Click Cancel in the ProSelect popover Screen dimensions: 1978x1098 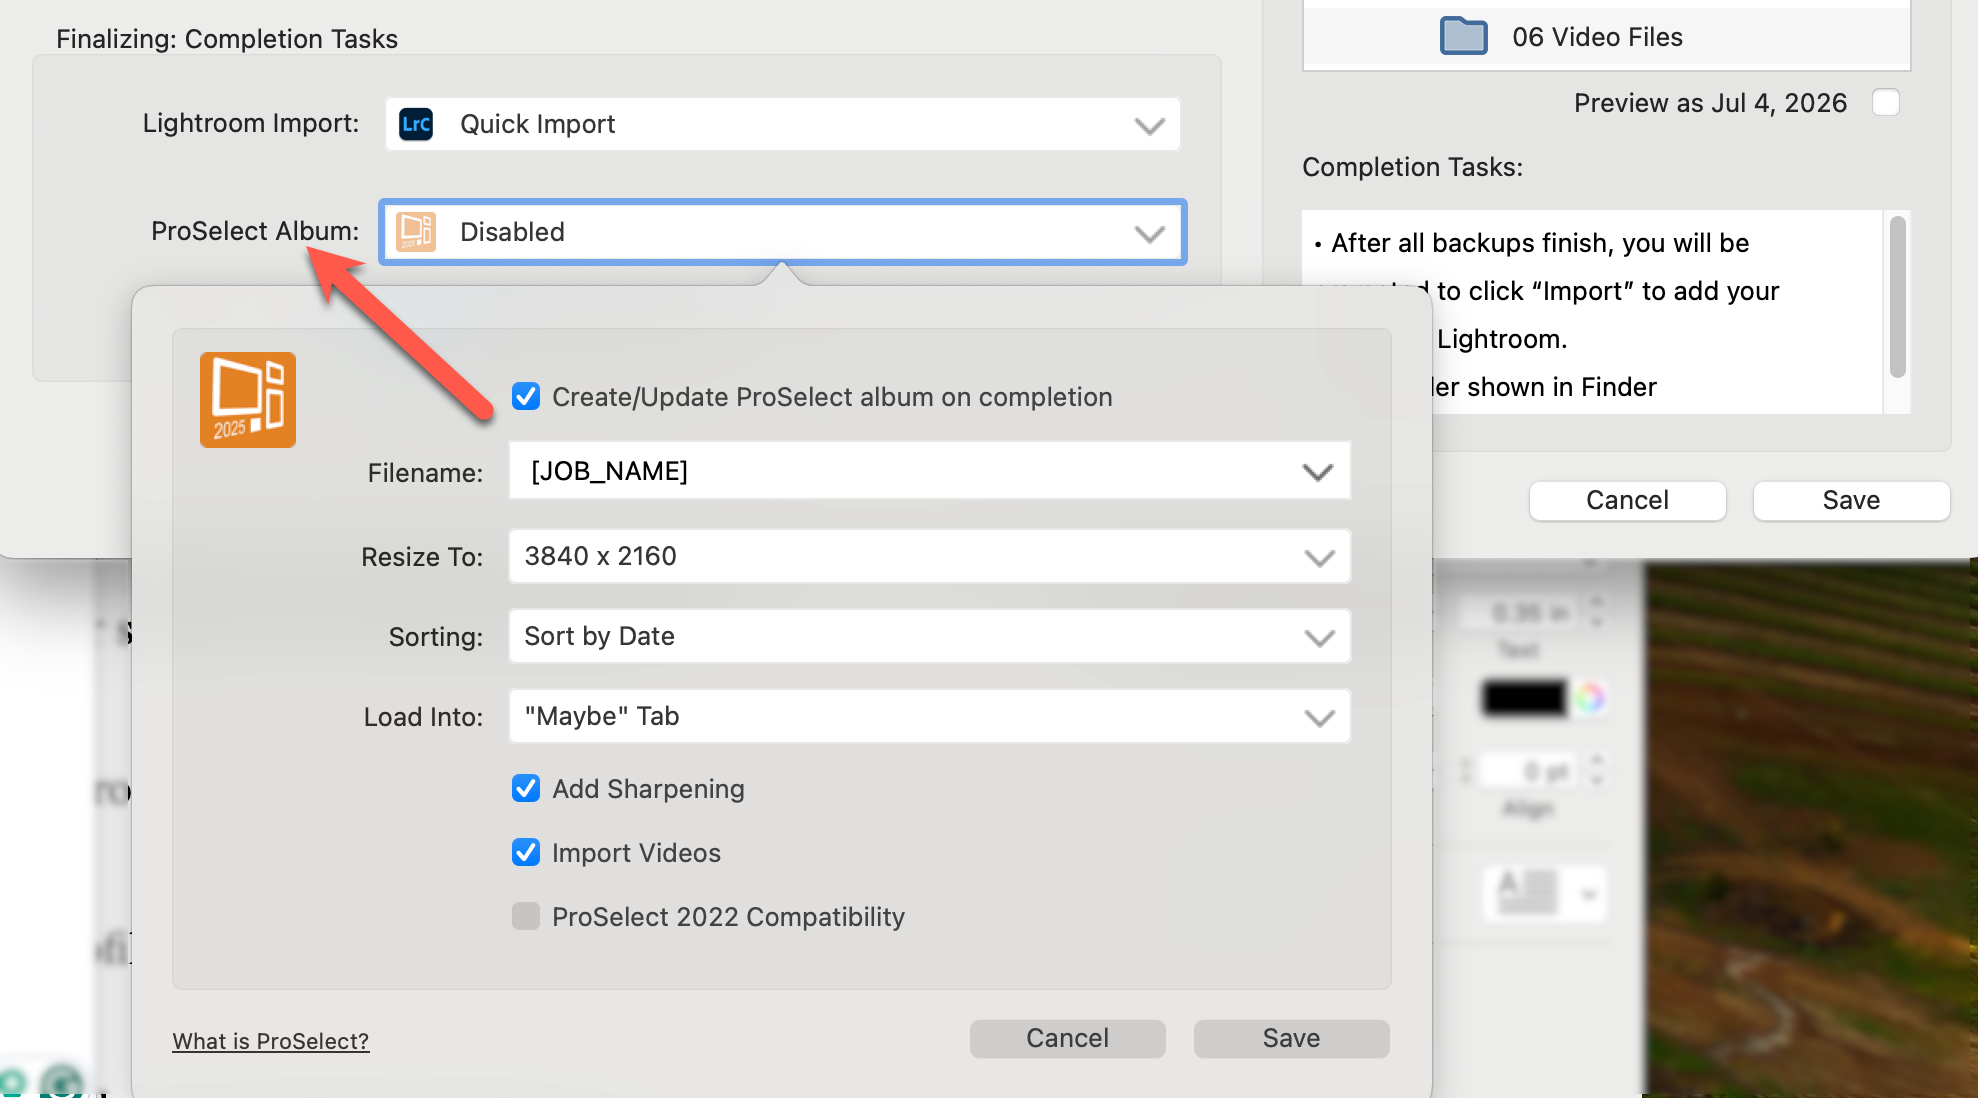tap(1067, 1038)
